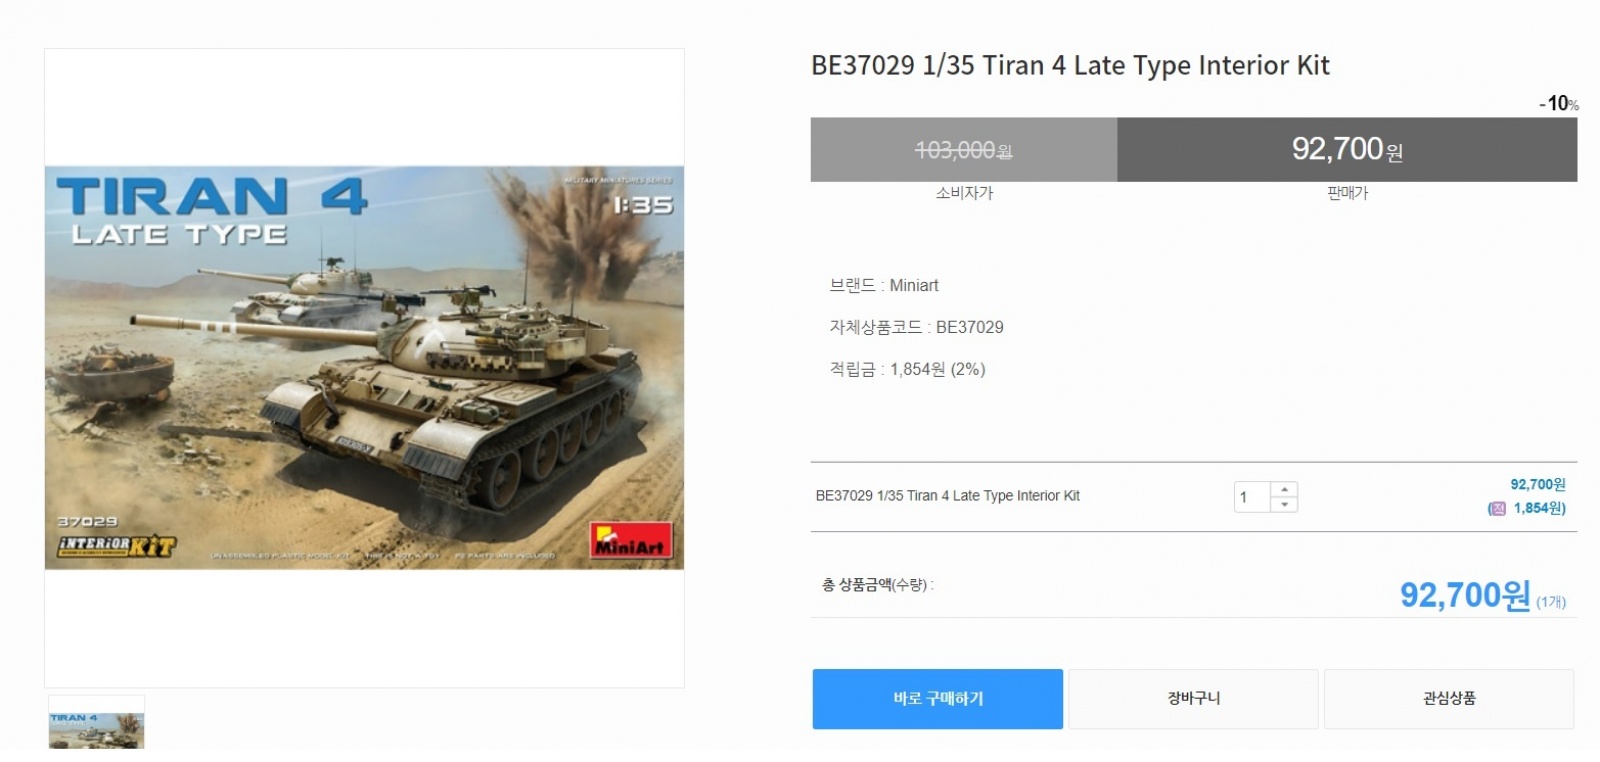Focus the quantity number input field
The height and width of the screenshot is (762, 1600).
[1252, 497]
